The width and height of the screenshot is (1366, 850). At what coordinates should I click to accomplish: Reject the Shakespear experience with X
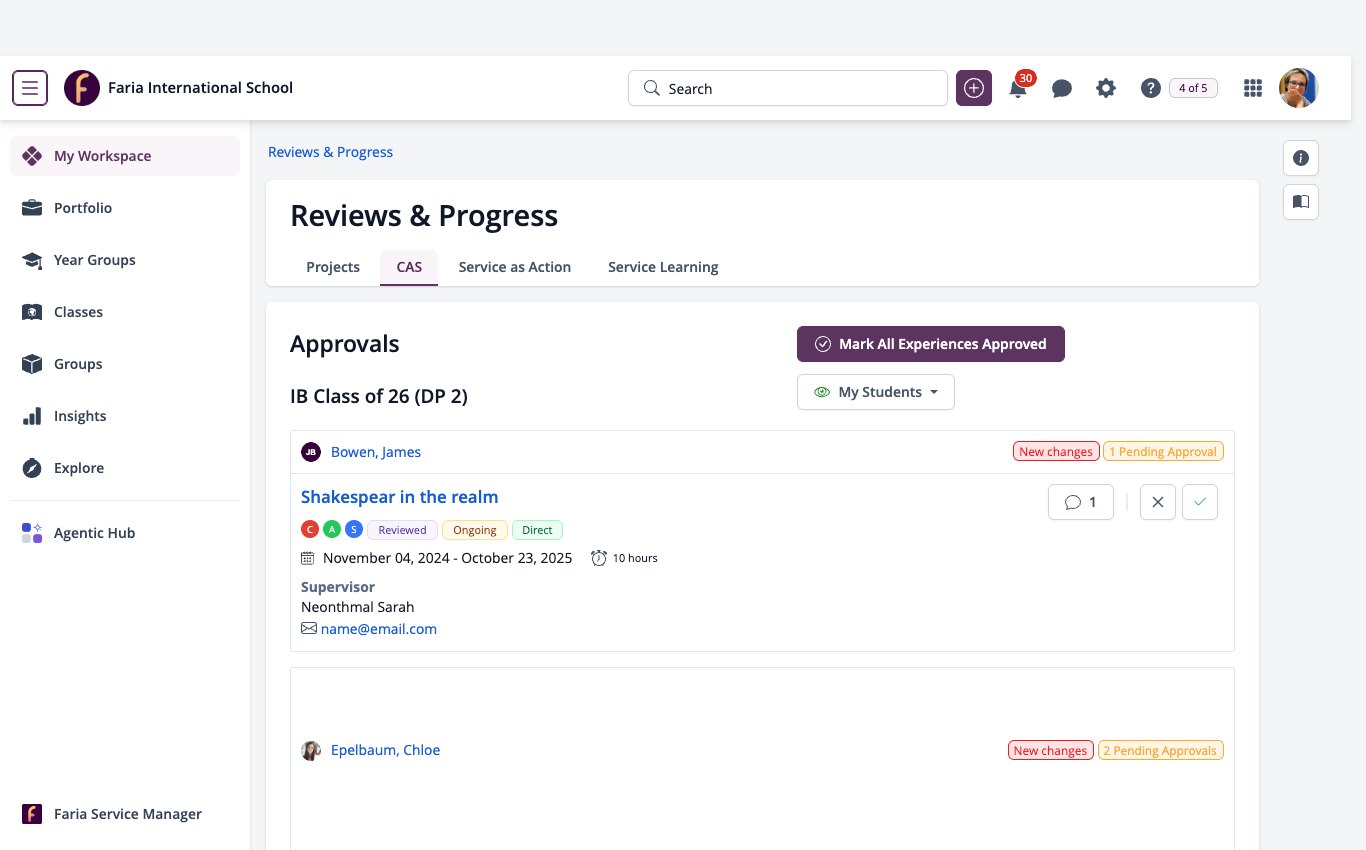click(1158, 502)
